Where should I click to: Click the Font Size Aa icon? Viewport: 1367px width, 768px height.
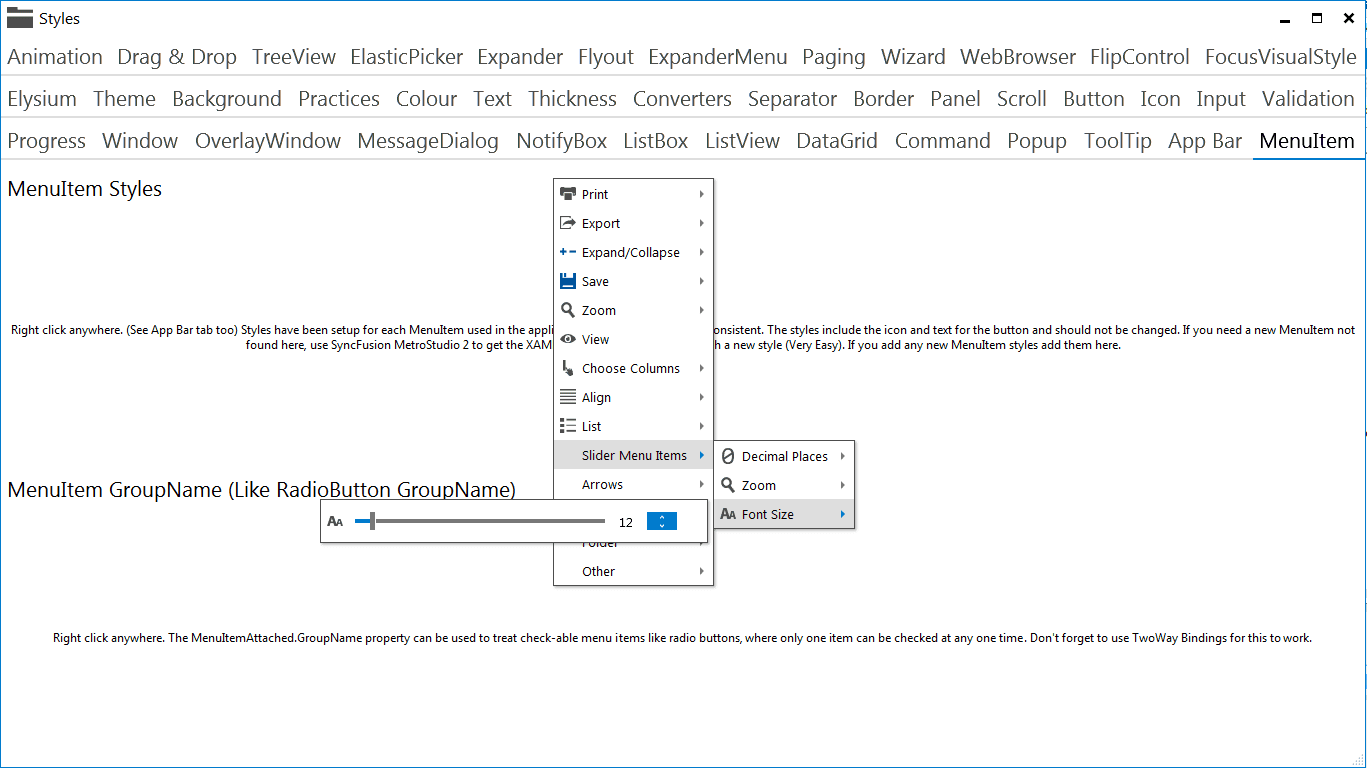coord(730,514)
